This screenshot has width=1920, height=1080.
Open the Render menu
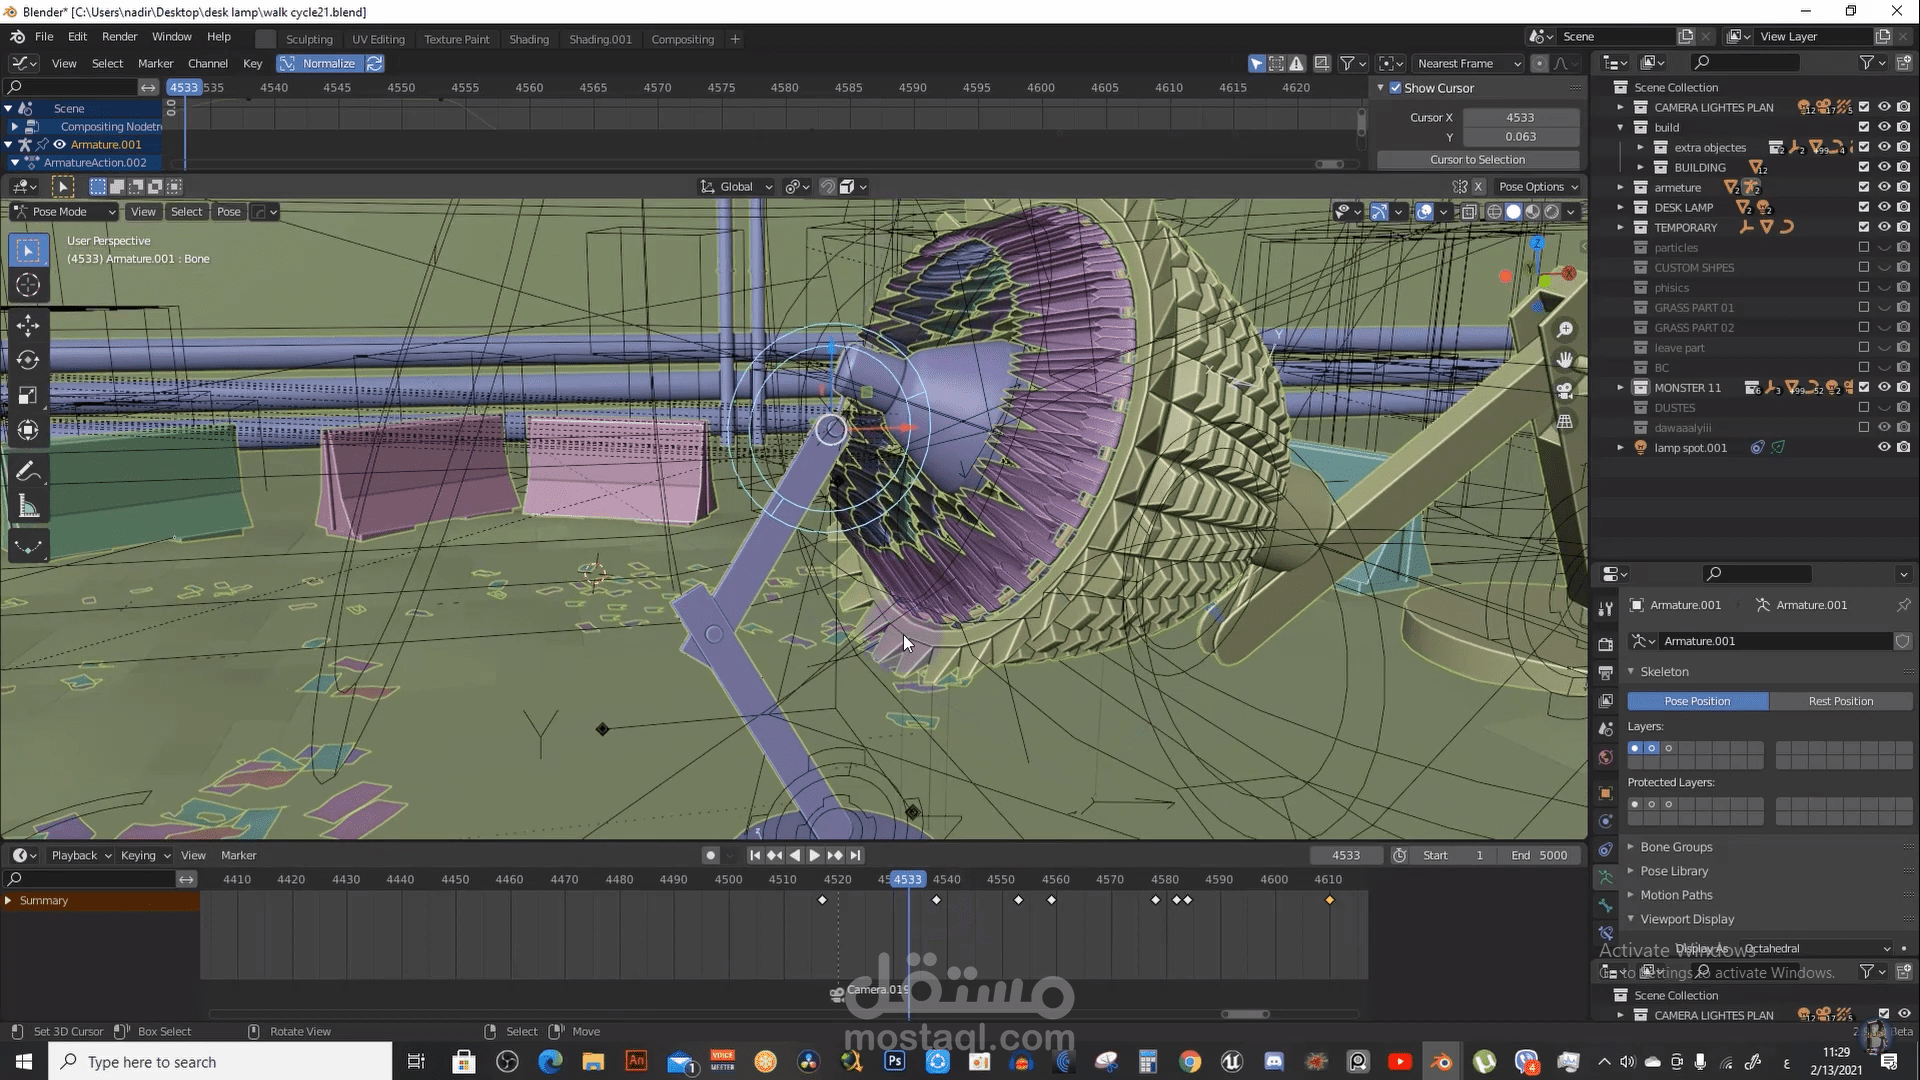click(119, 36)
